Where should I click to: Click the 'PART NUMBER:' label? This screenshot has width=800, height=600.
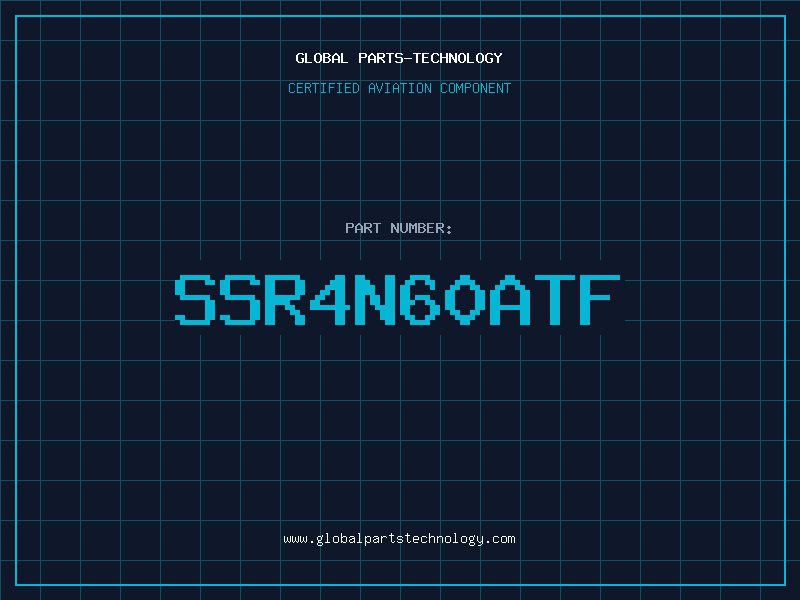(398, 228)
